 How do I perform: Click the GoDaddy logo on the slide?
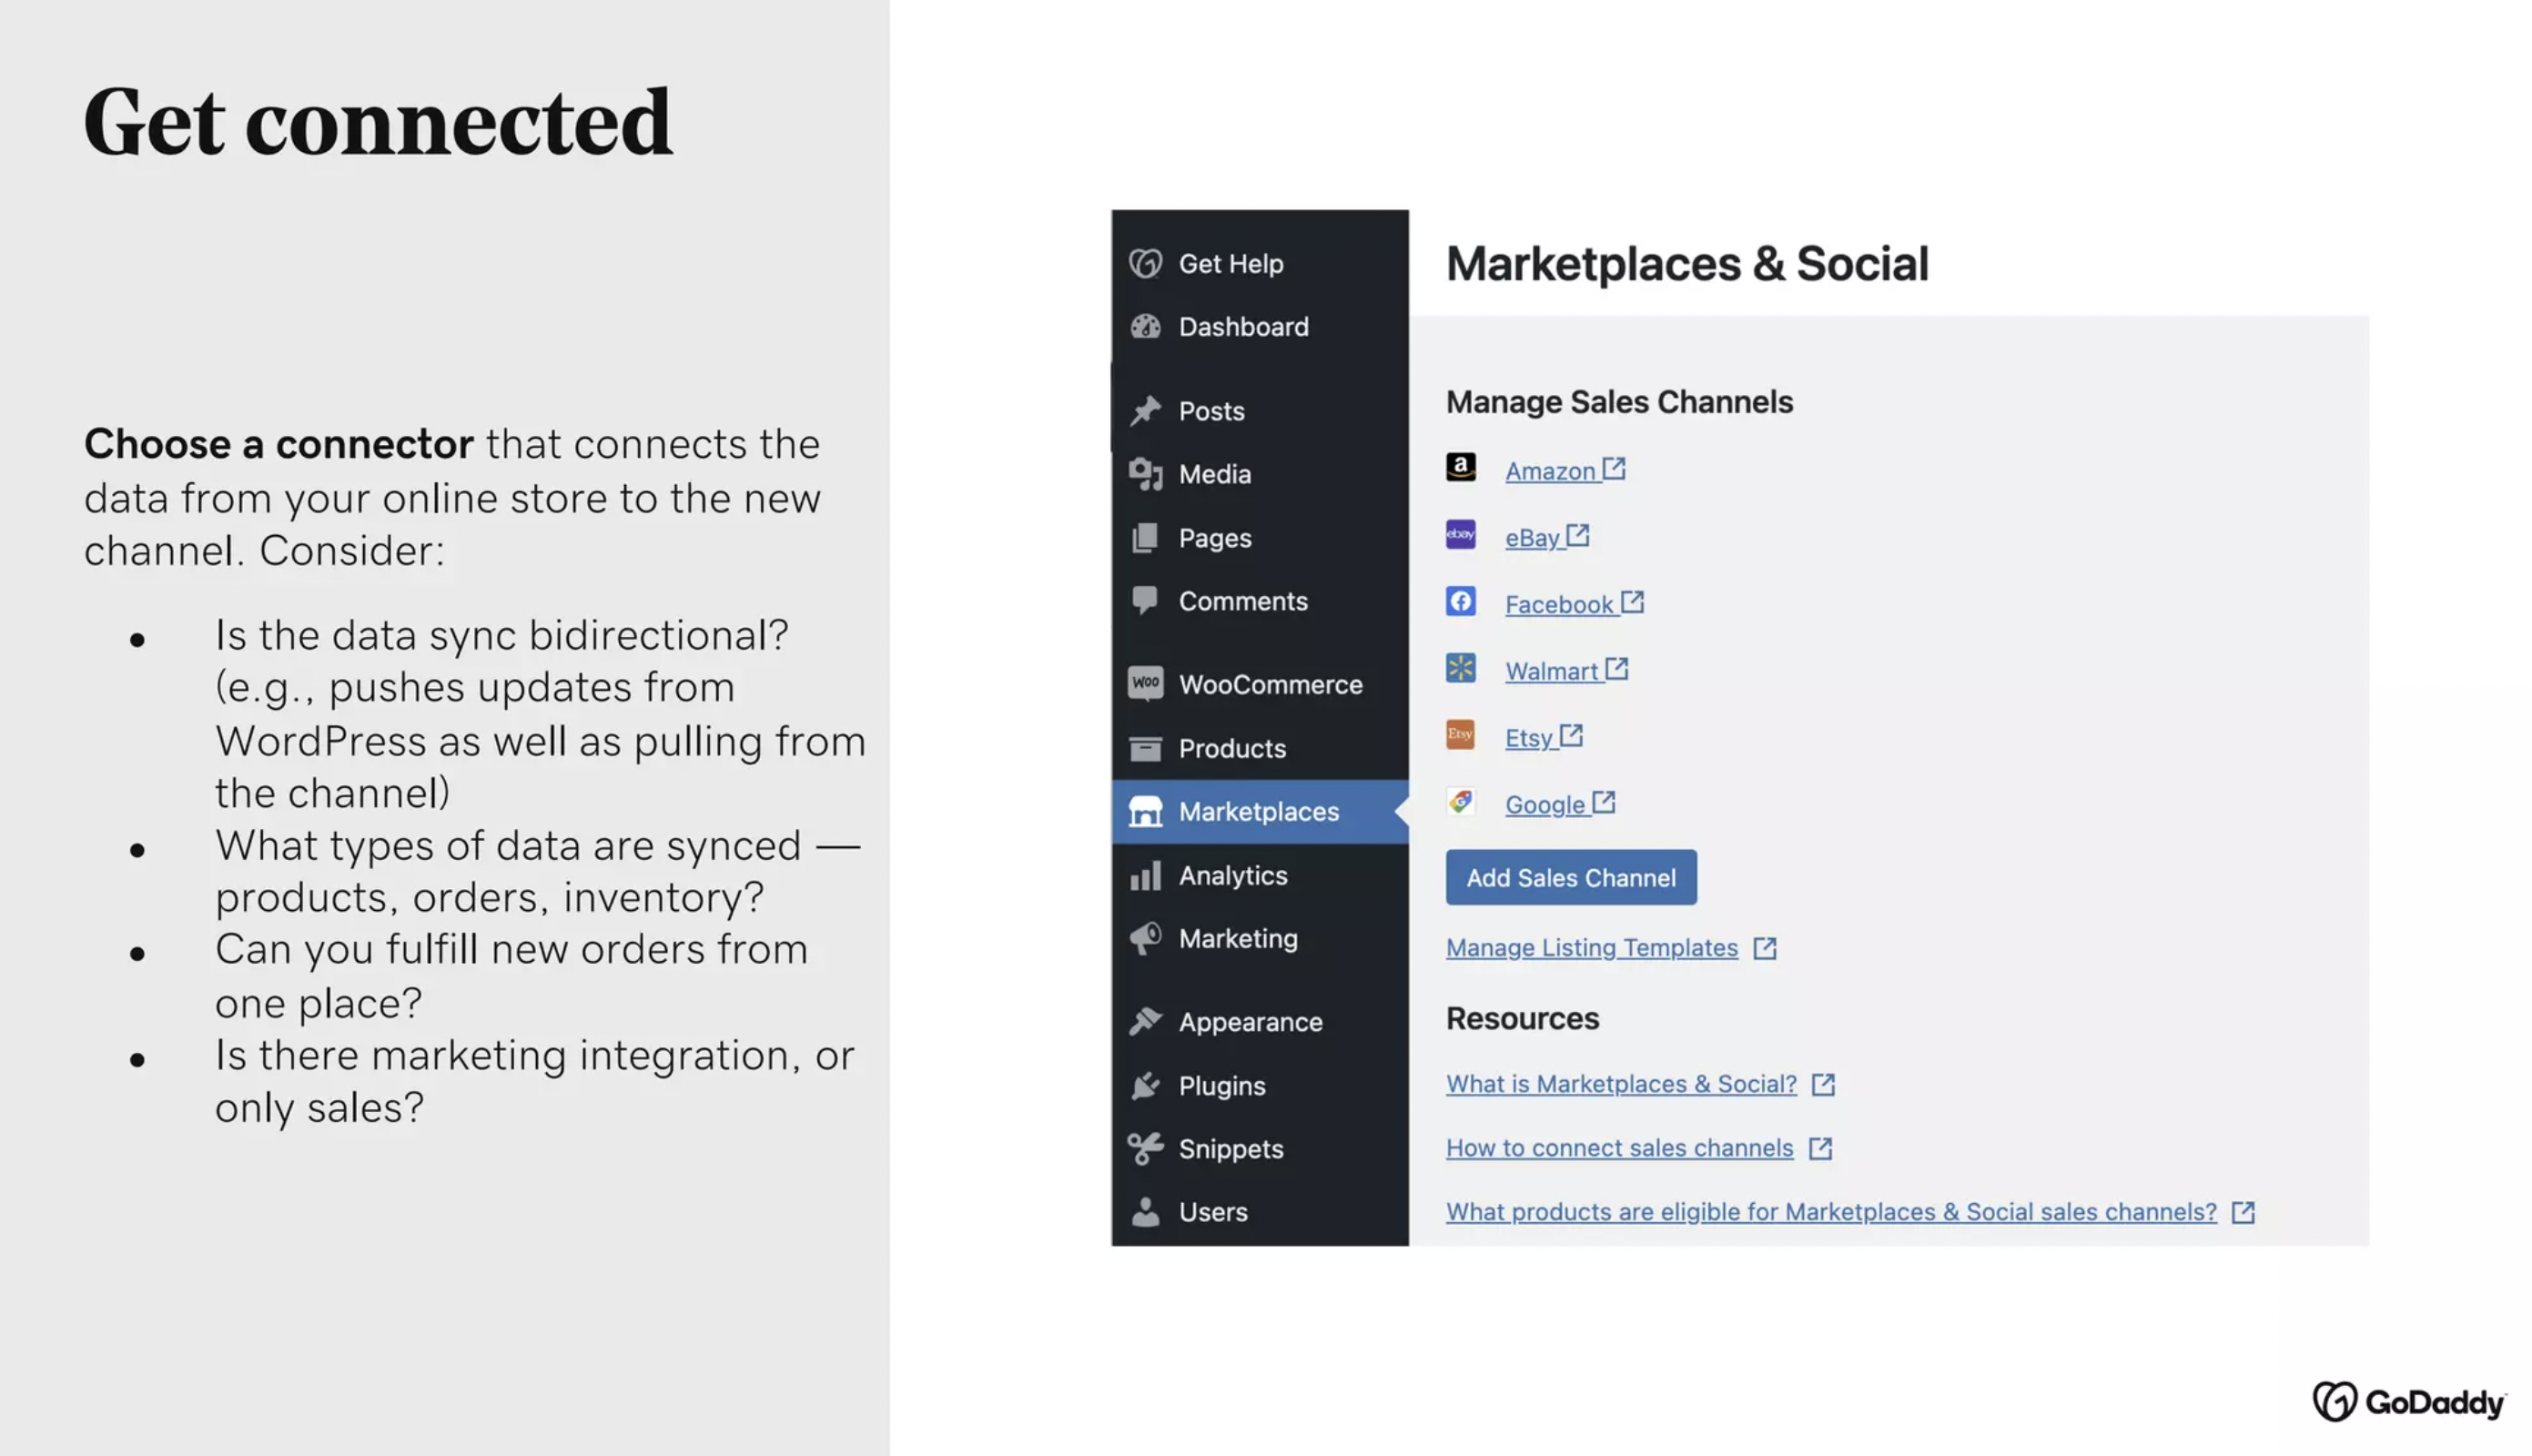[x=2408, y=1402]
